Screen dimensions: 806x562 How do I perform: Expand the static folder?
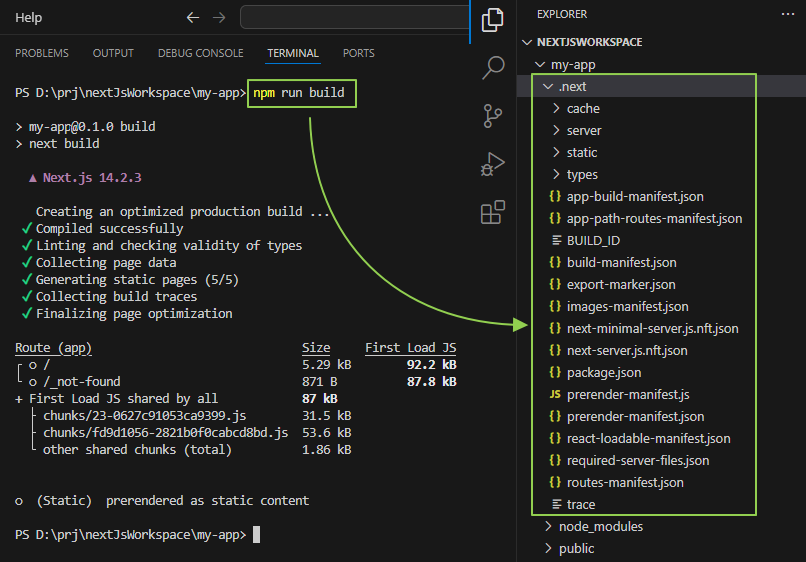coord(556,152)
